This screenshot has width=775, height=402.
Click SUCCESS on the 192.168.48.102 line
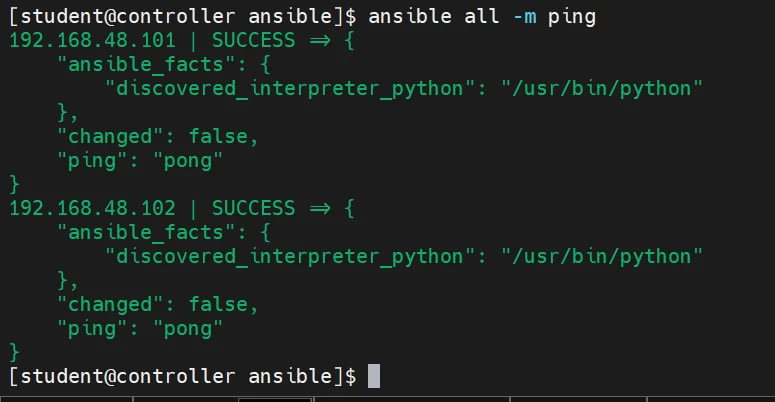[x=253, y=209]
